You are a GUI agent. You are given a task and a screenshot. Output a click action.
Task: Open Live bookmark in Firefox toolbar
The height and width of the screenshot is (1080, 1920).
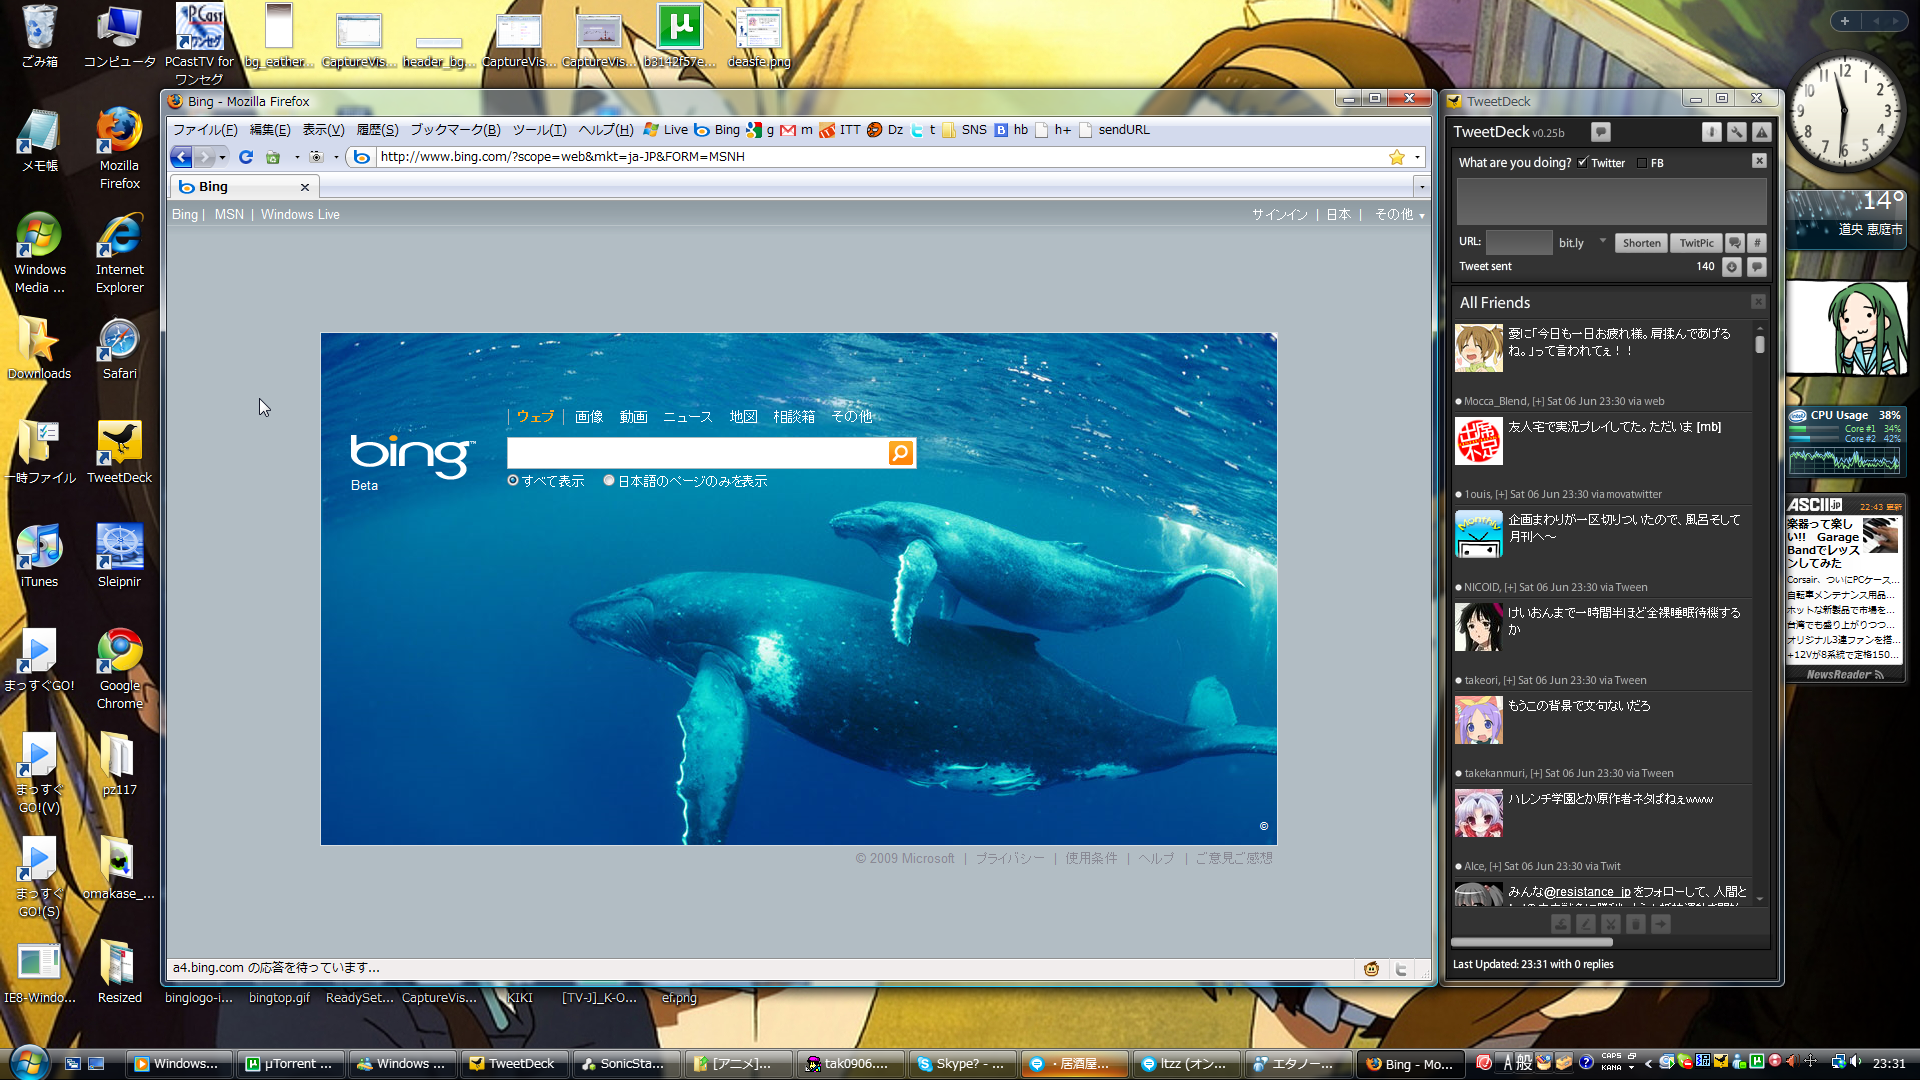pos(666,130)
